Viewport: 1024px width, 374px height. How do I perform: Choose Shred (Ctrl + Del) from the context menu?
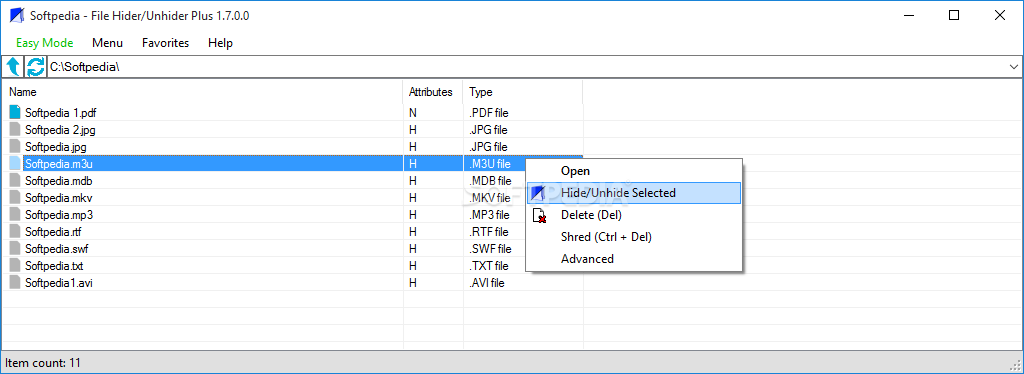634,237
